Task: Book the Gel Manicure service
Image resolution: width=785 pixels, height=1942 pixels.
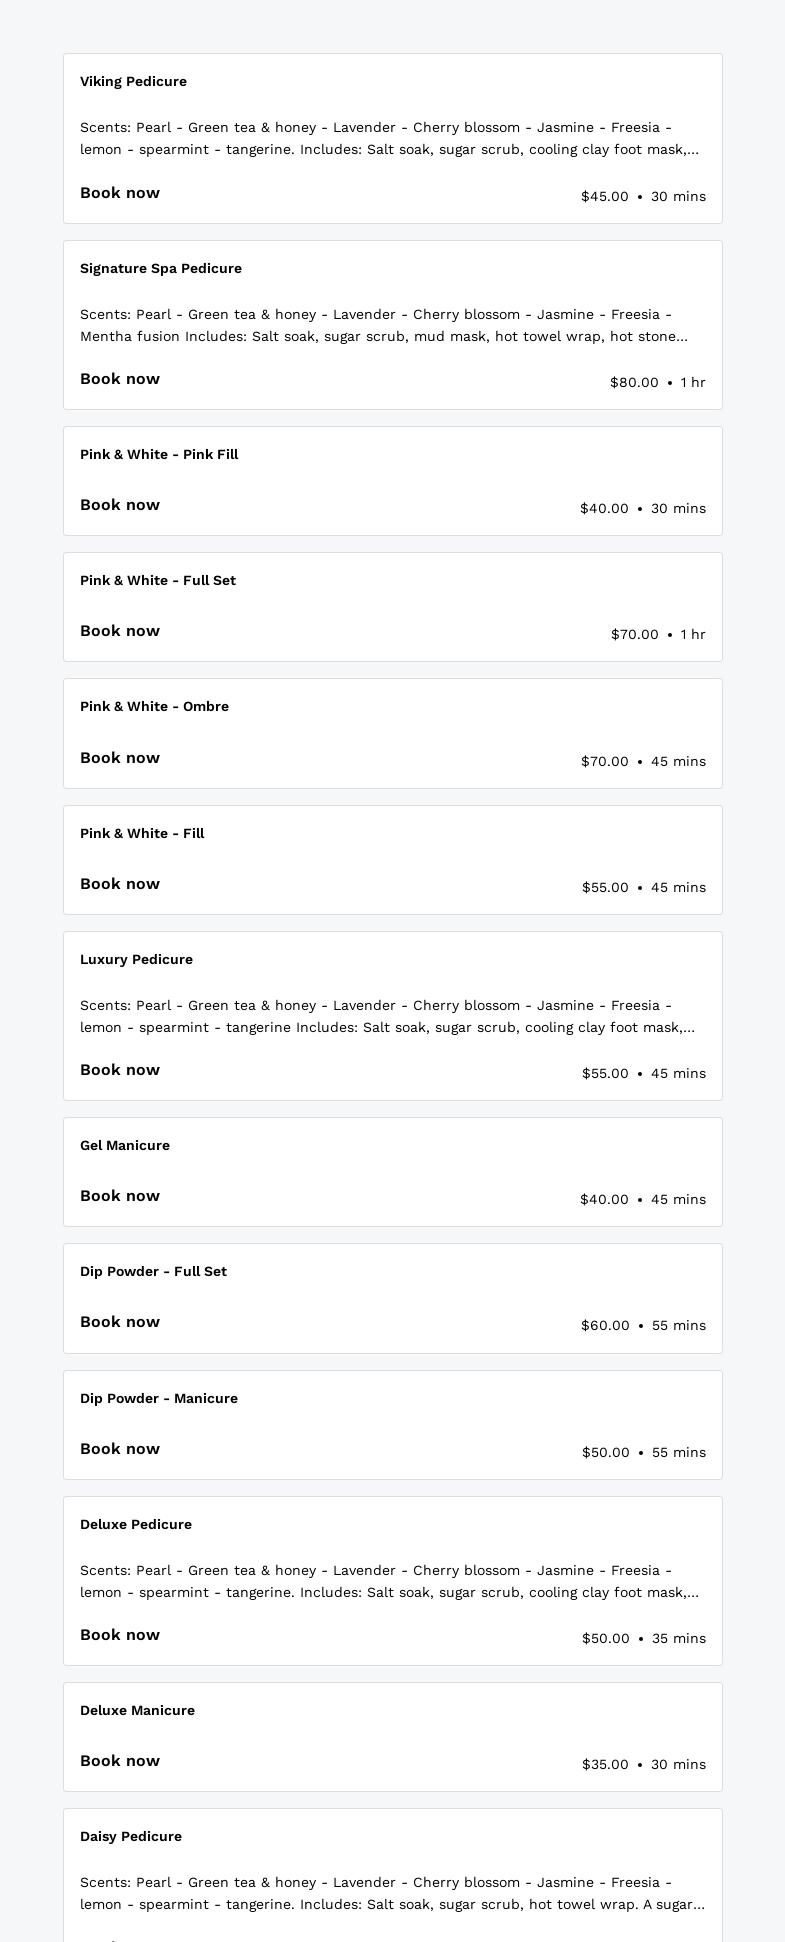Action: tap(120, 1196)
